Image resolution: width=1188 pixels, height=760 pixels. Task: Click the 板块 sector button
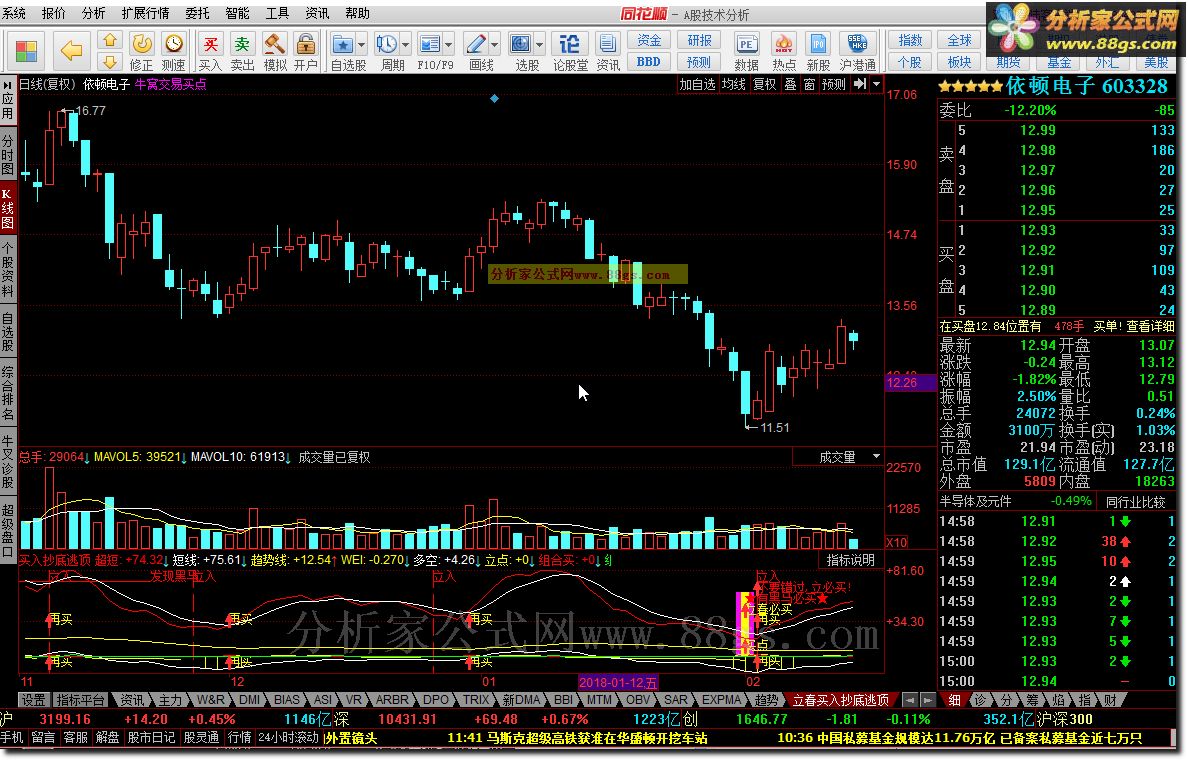(x=959, y=61)
